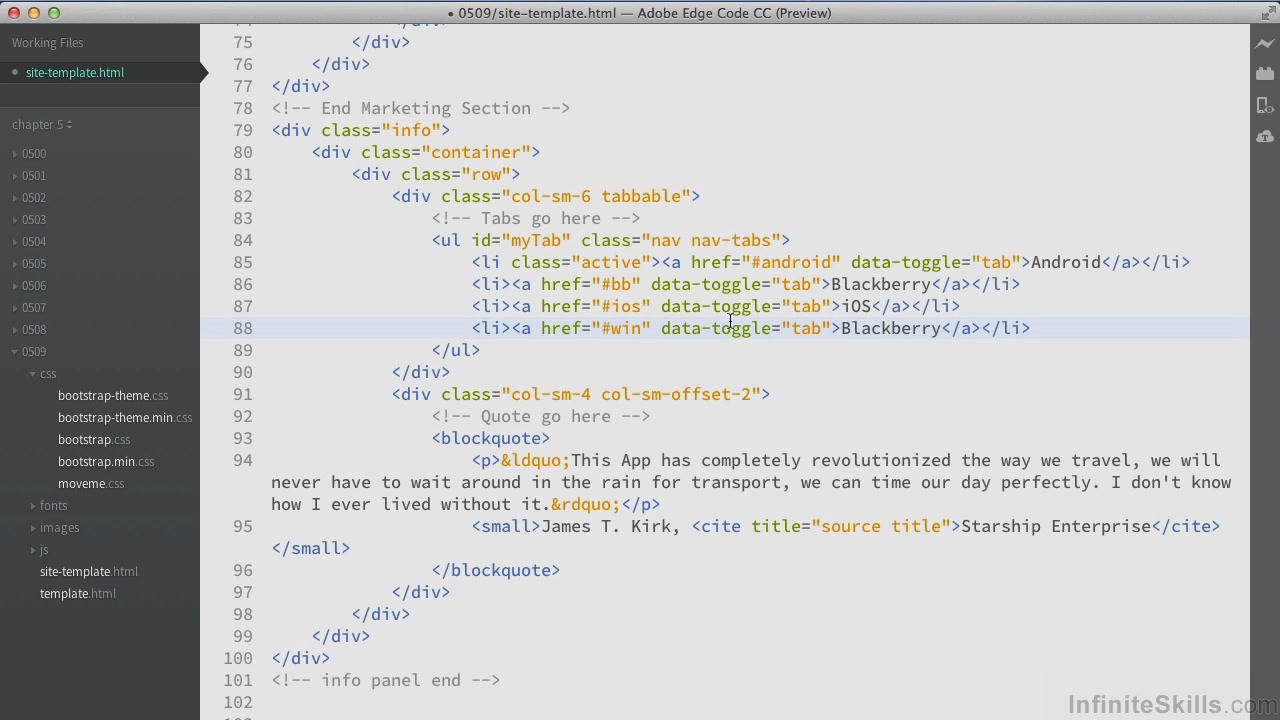1280x720 pixels.
Task: Expand the 0505 folder
Action: pyautogui.click(x=15, y=264)
